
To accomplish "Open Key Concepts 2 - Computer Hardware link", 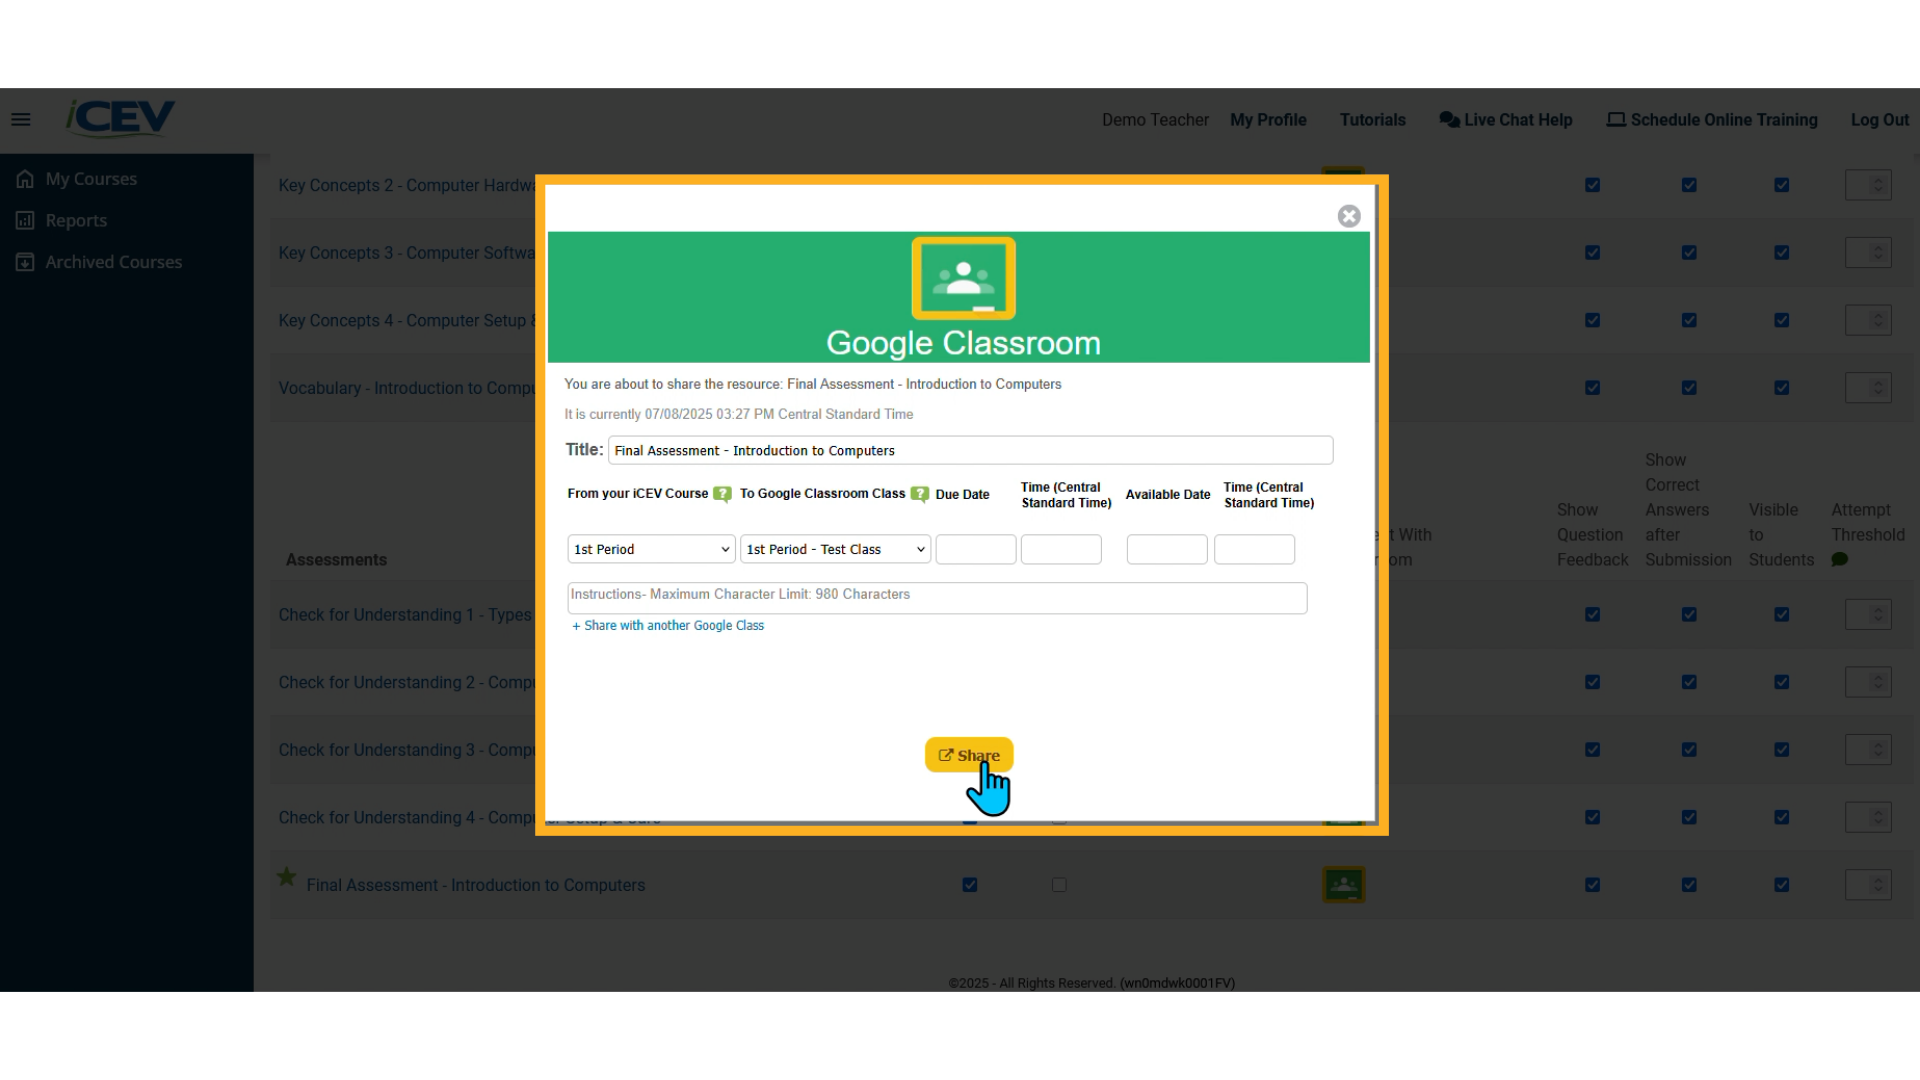I will (407, 186).
